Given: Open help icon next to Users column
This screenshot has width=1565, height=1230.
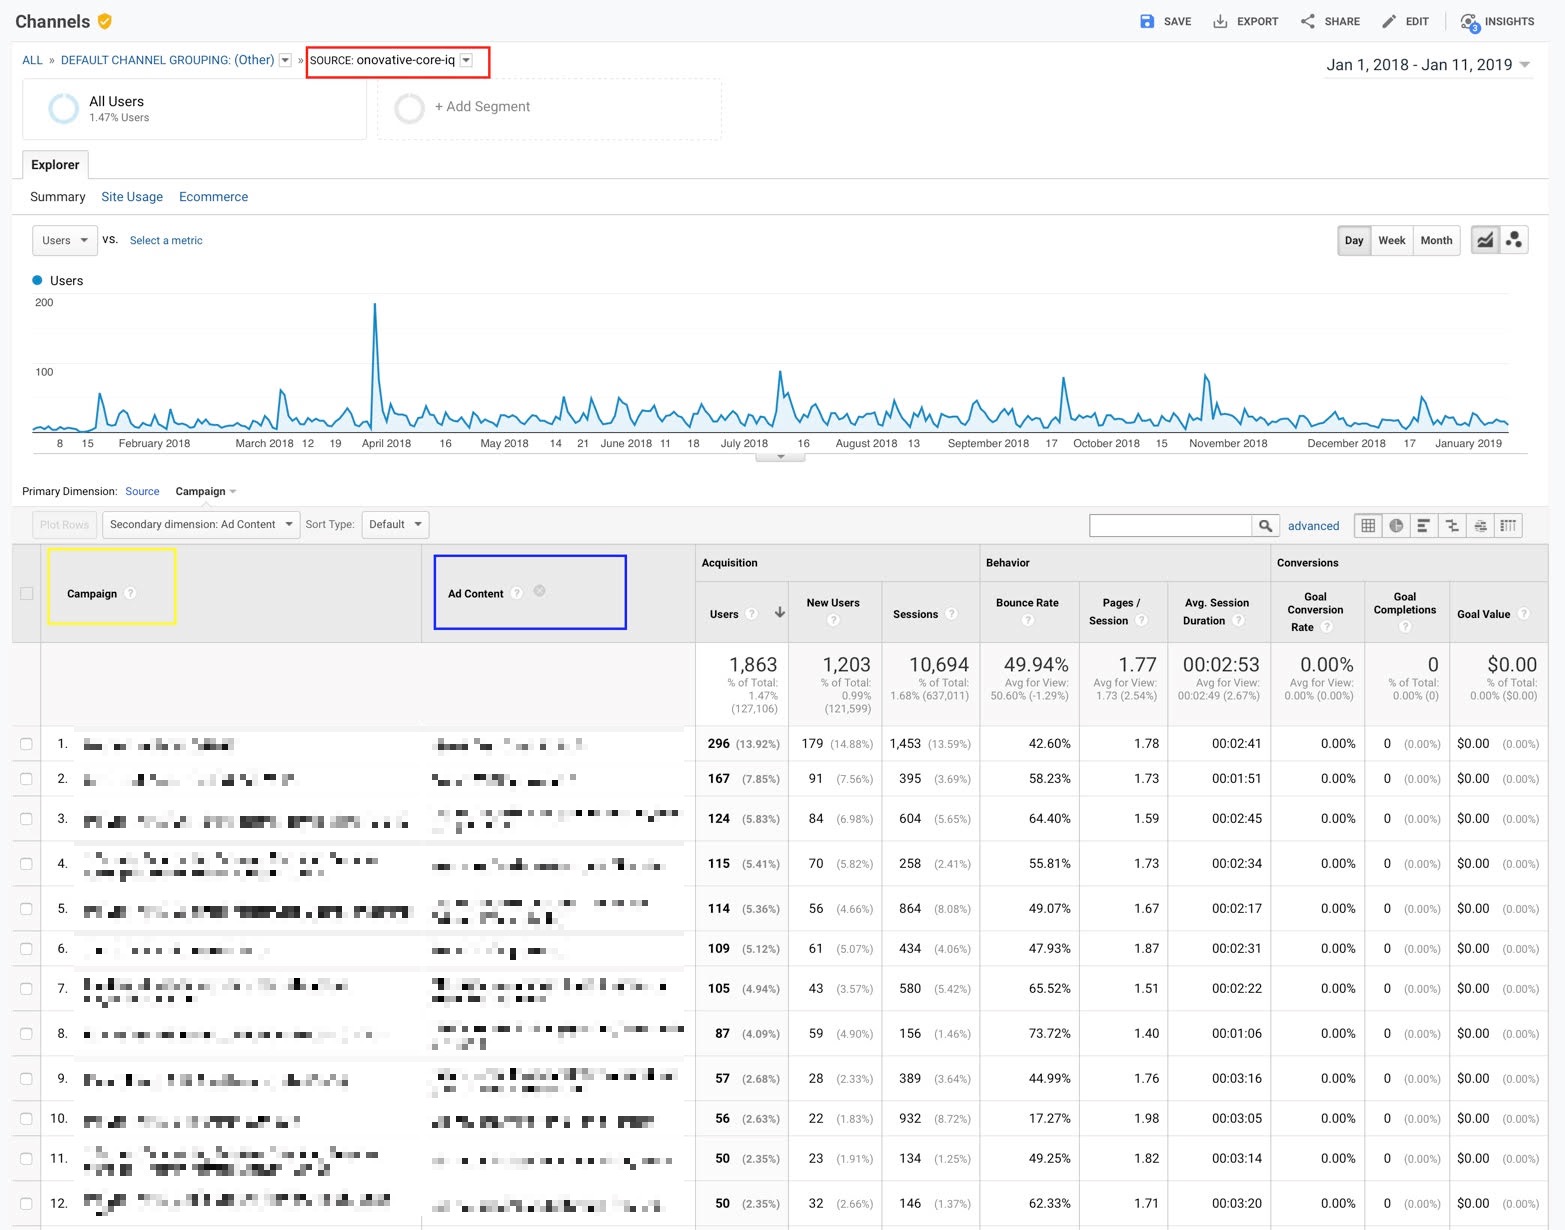Looking at the screenshot, I should (751, 614).
